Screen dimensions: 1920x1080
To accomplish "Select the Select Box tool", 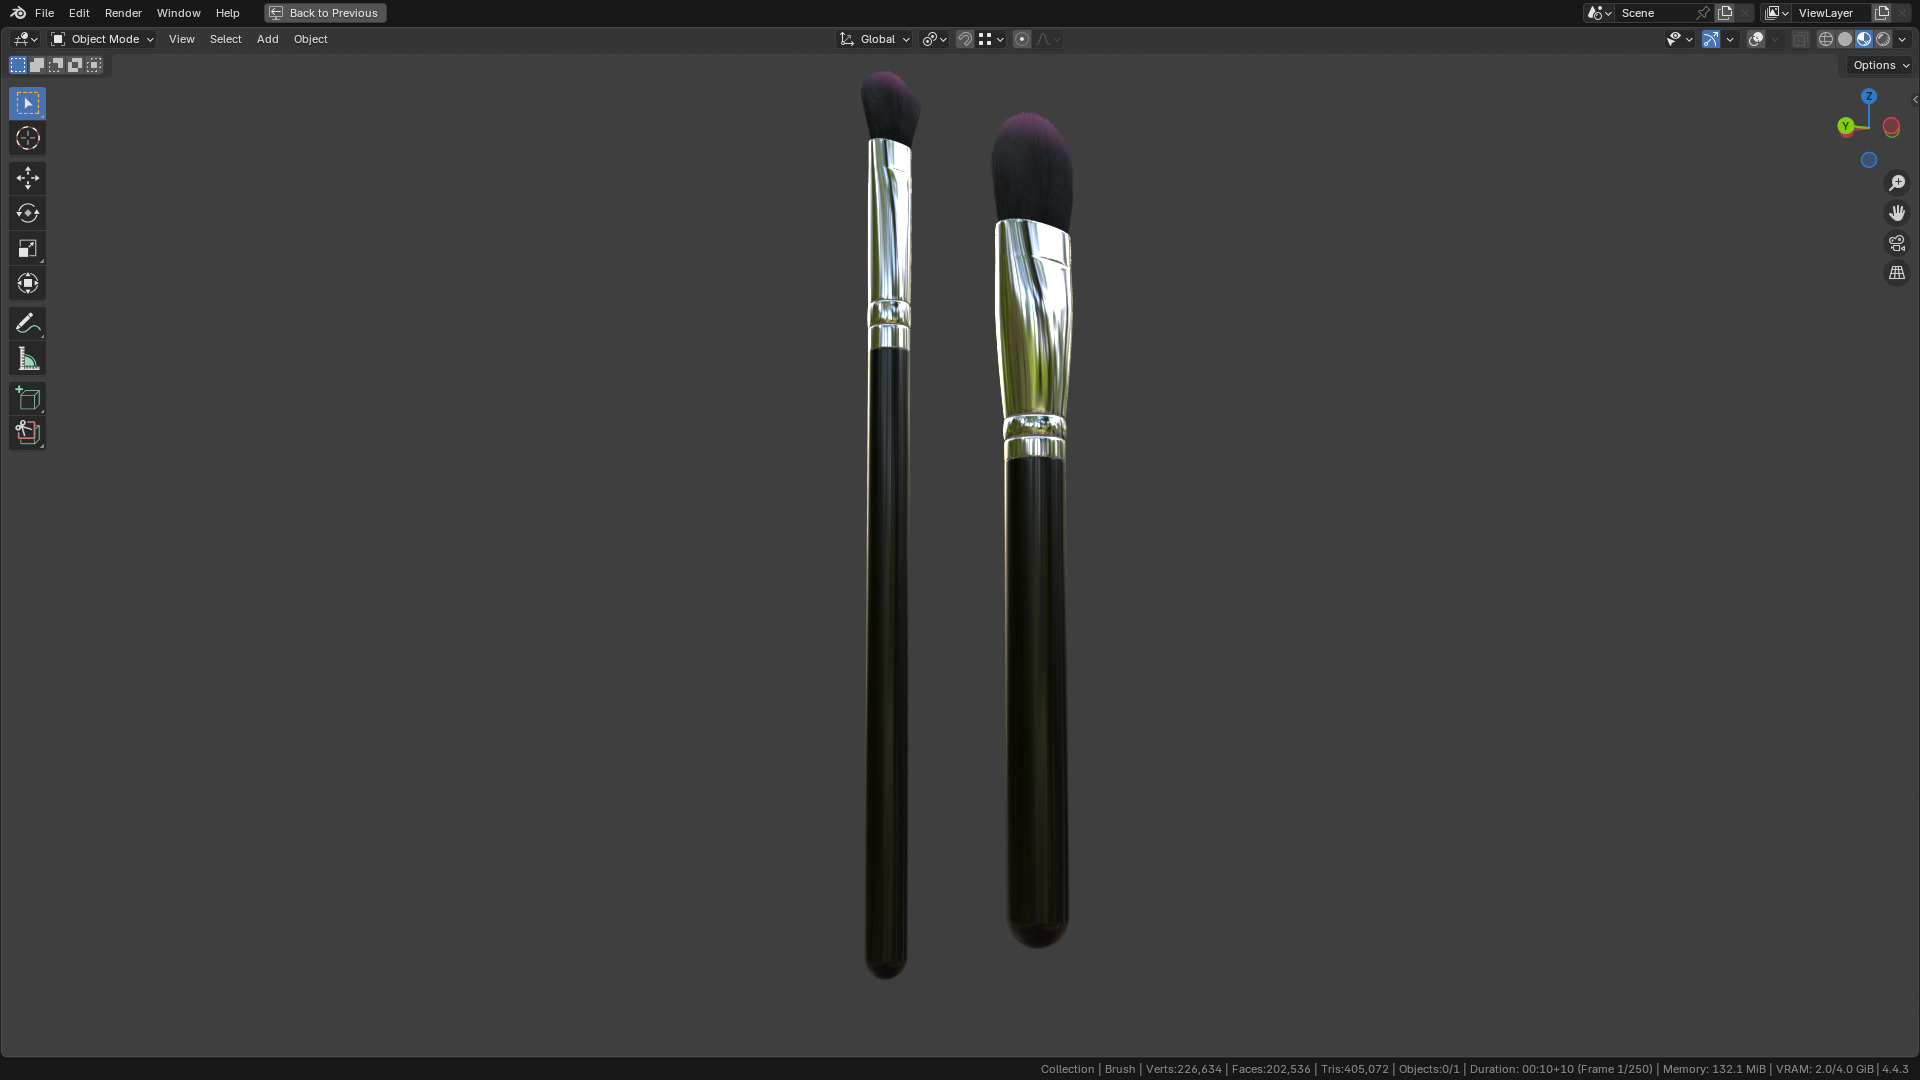I will click(27, 103).
